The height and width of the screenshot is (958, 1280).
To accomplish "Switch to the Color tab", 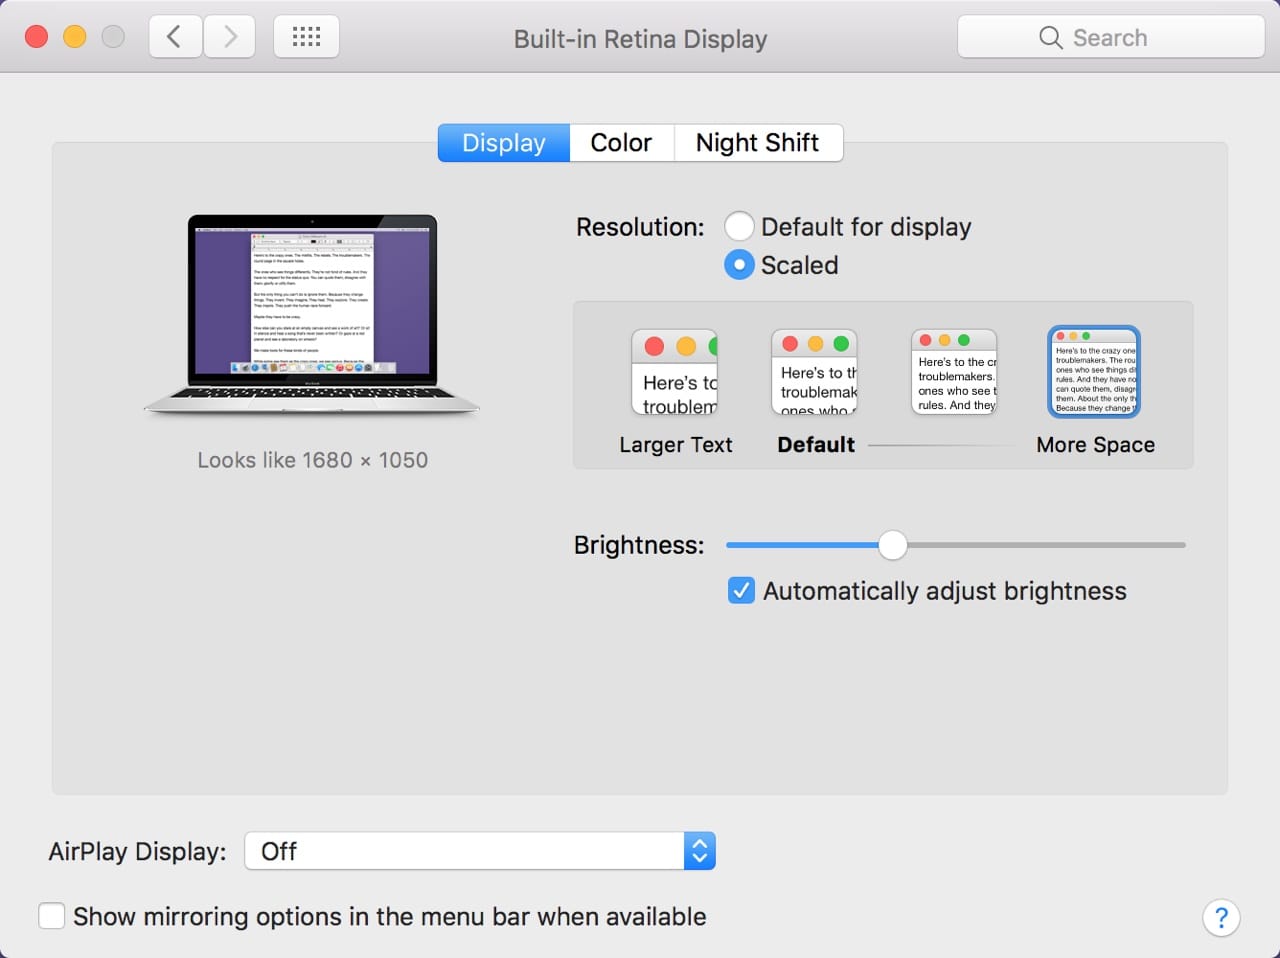I will [621, 143].
